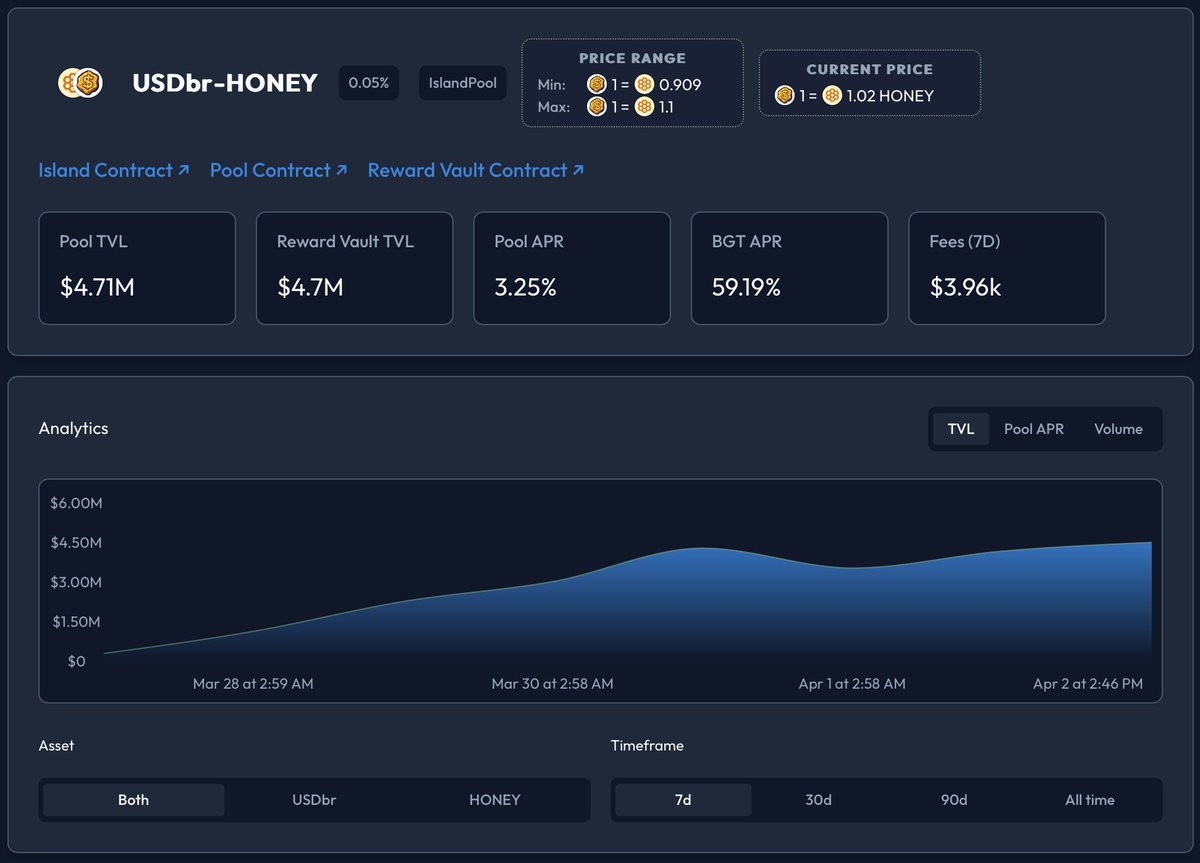Set the timeframe to 30d
The image size is (1200, 863).
coord(819,800)
